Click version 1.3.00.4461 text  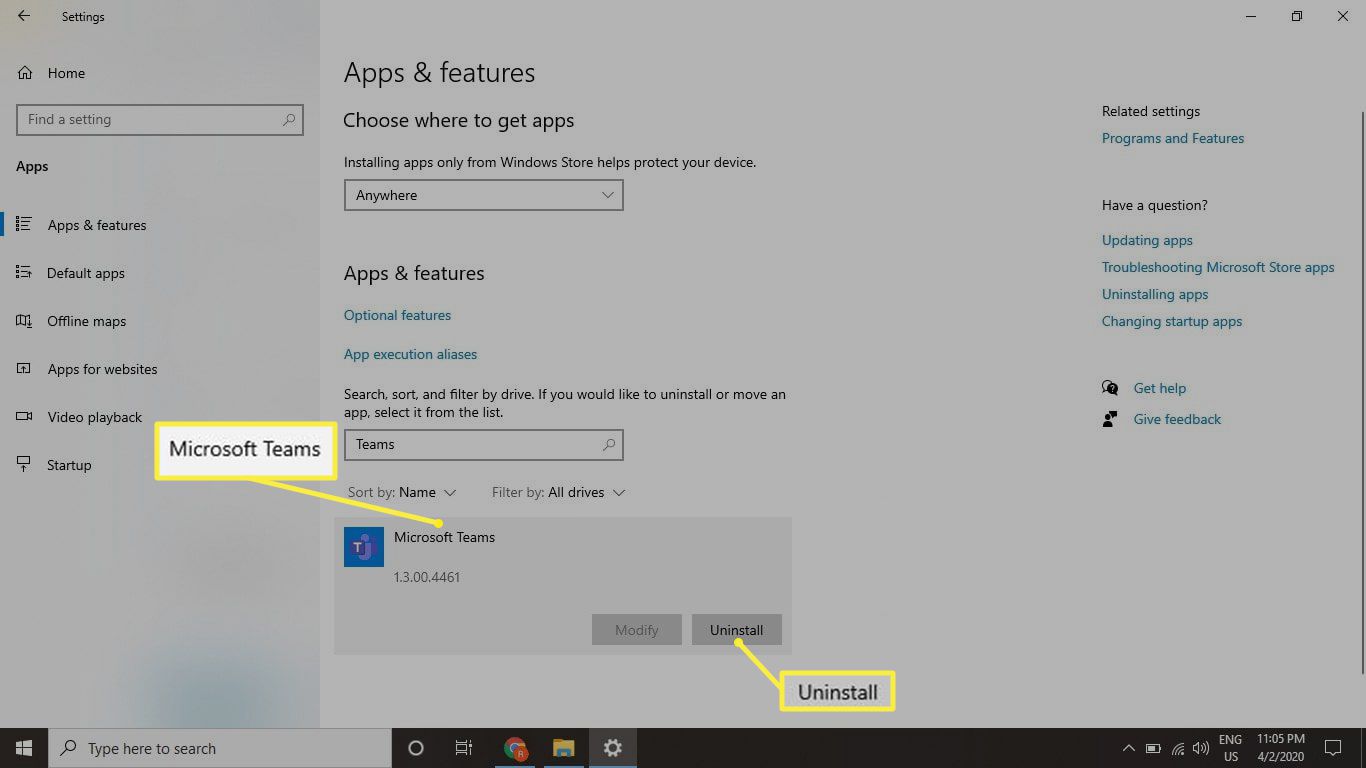[x=427, y=577]
